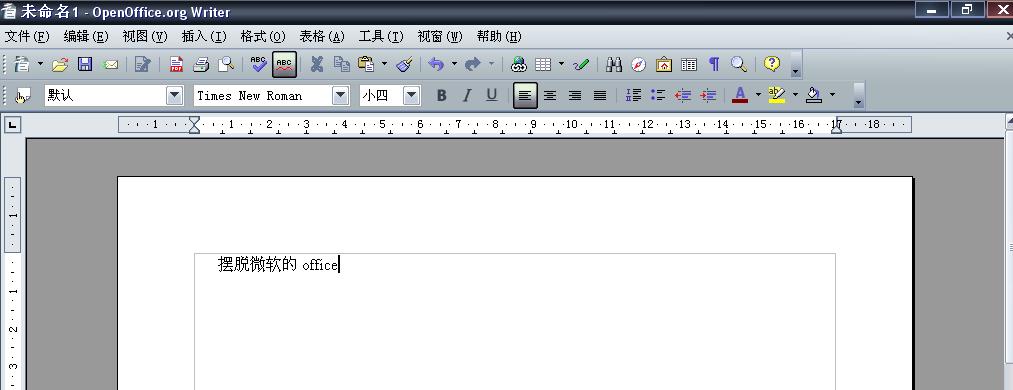
Task: Toggle Bold formatting button
Action: click(x=441, y=96)
